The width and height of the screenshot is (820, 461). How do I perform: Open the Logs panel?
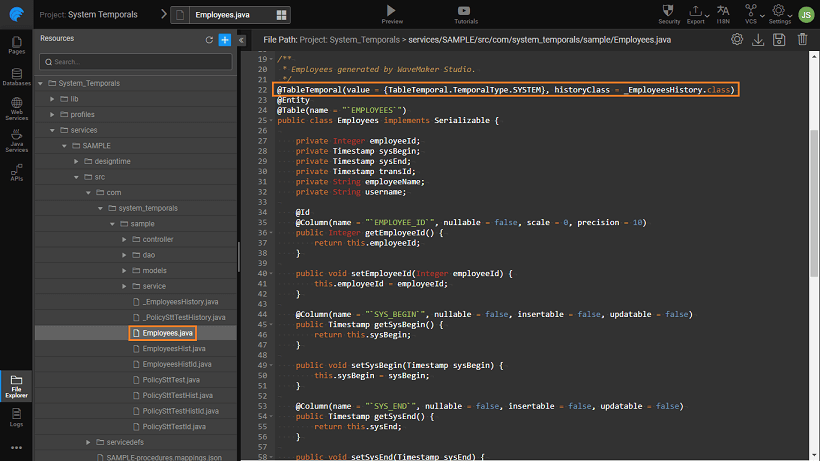pyautogui.click(x=16, y=416)
